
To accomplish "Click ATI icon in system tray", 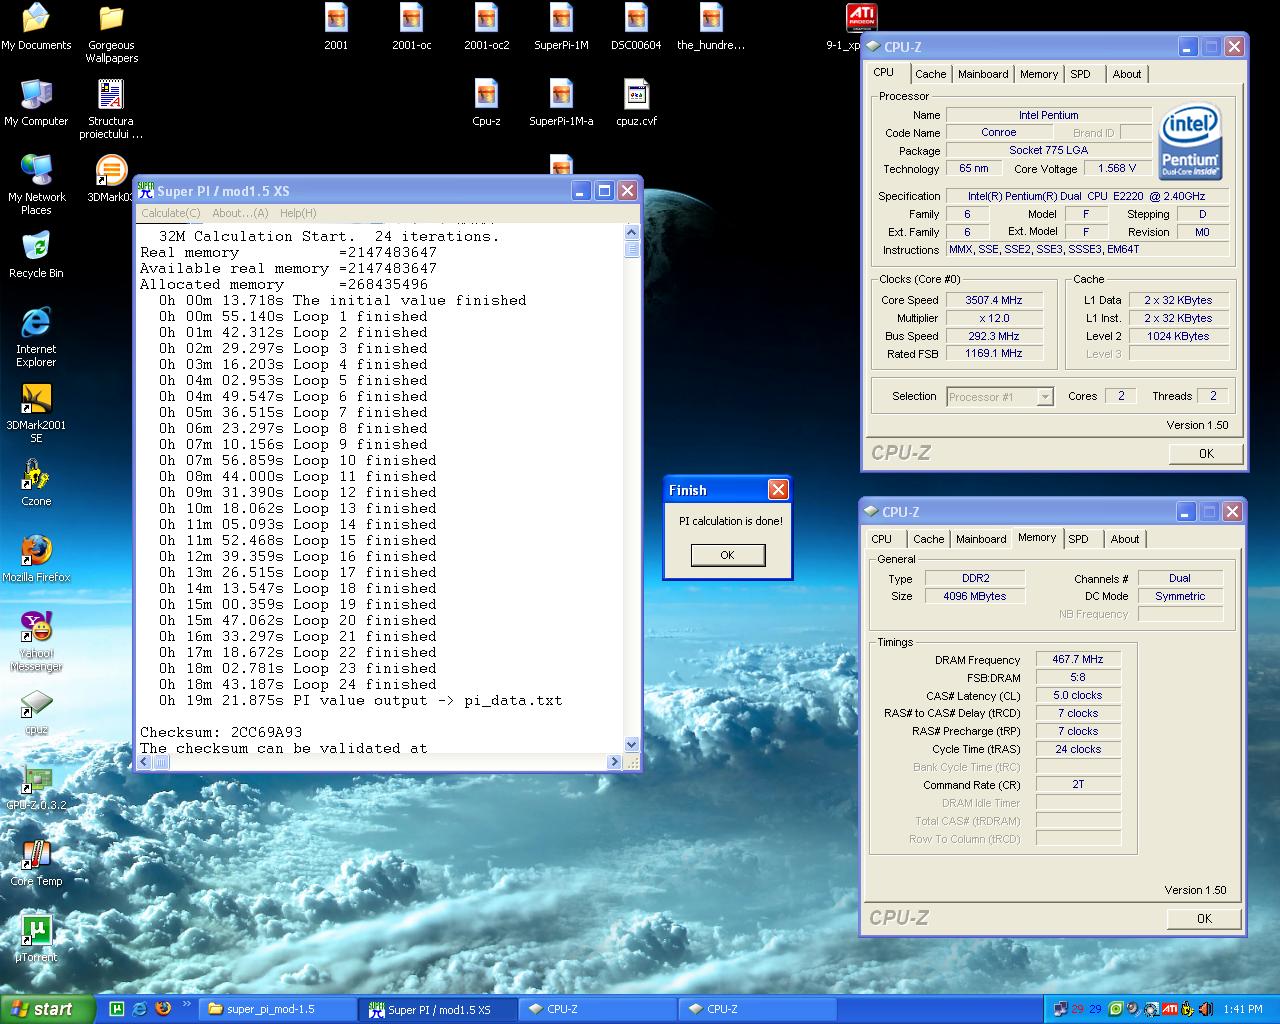I will click(1170, 1009).
